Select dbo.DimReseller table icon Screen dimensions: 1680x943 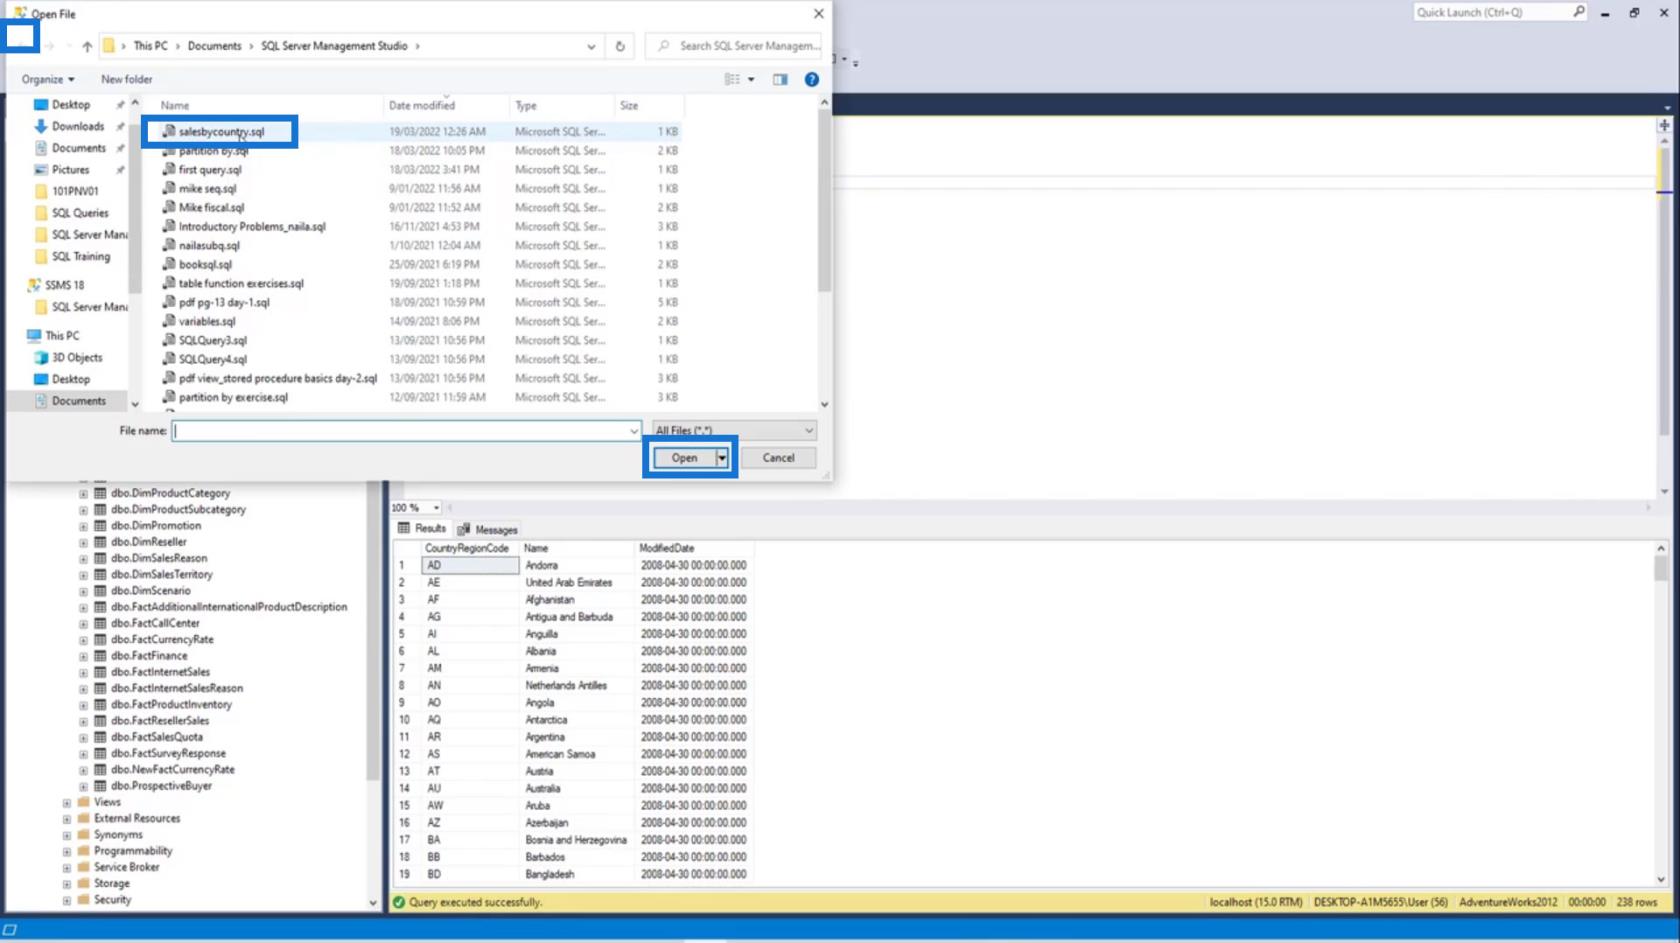tap(100, 542)
